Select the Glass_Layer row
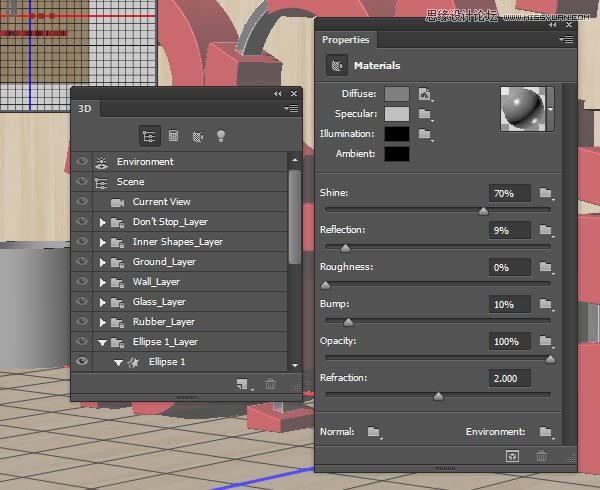 pos(191,302)
